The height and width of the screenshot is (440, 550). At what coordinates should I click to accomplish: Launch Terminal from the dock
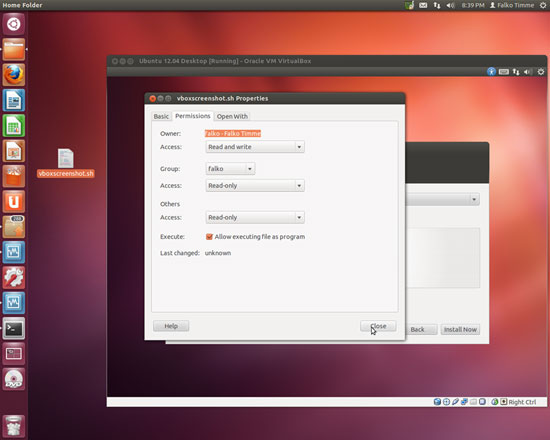[14, 328]
